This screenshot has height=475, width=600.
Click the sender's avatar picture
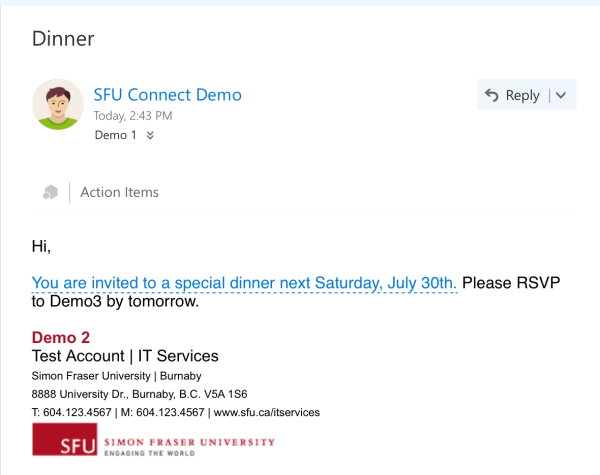pyautogui.click(x=58, y=104)
